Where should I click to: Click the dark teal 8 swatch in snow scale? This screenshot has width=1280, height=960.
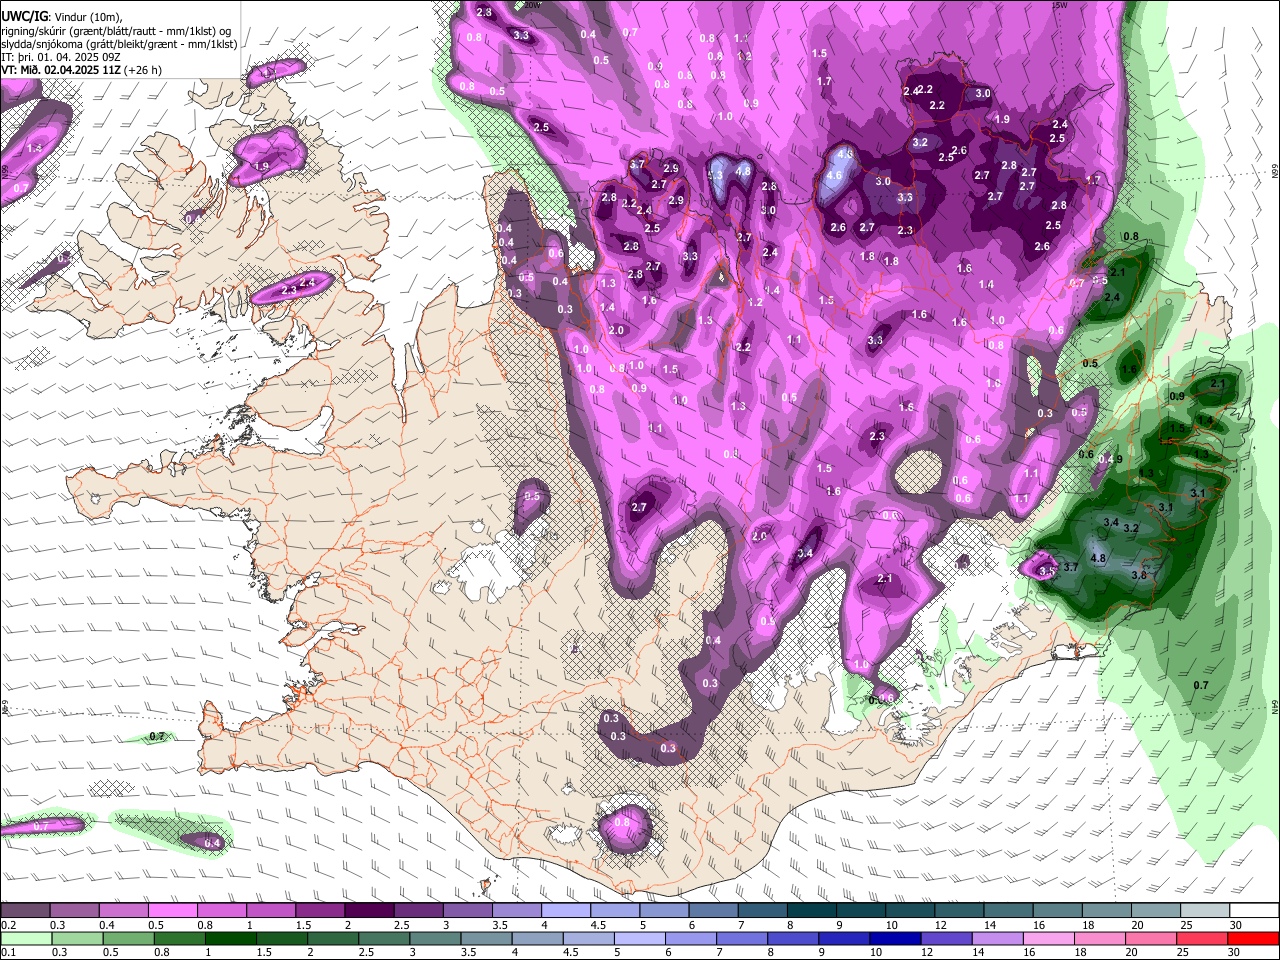pos(812,911)
